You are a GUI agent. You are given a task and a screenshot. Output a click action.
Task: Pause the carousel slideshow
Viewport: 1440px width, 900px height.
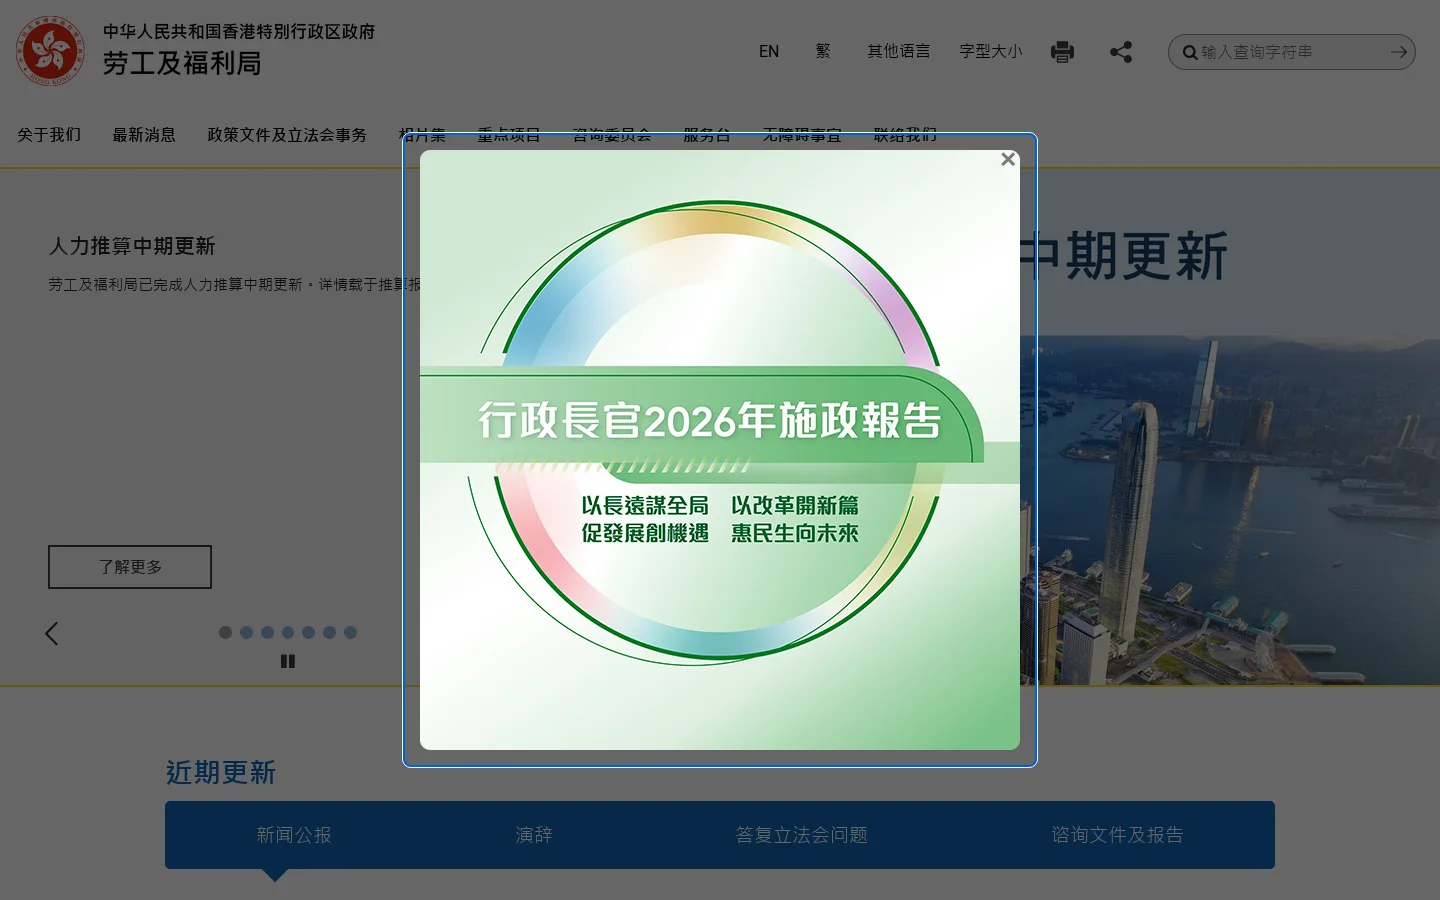coord(288,661)
